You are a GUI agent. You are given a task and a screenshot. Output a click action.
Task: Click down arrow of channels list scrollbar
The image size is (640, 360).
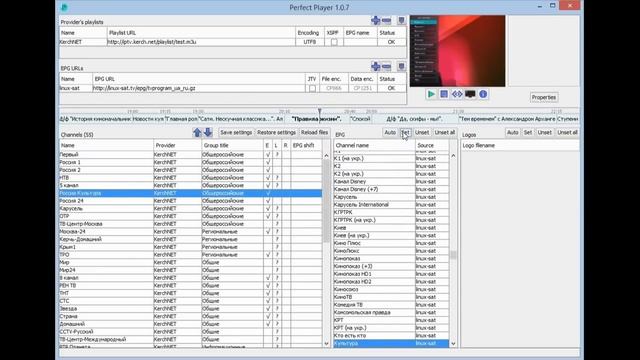(326, 343)
